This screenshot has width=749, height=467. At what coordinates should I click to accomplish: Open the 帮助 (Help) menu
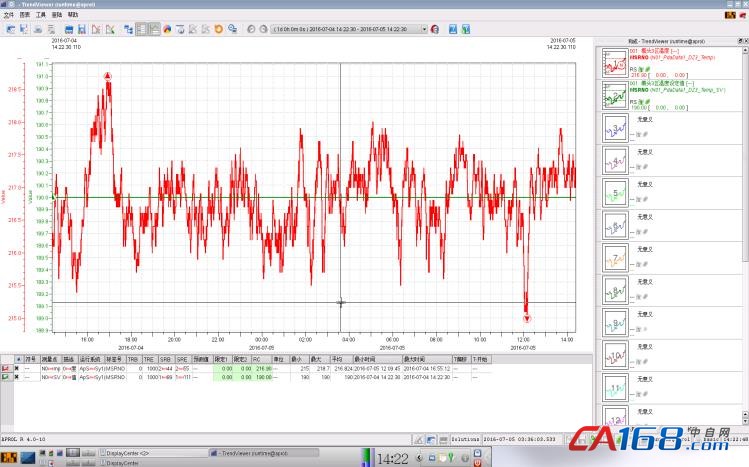coord(73,16)
